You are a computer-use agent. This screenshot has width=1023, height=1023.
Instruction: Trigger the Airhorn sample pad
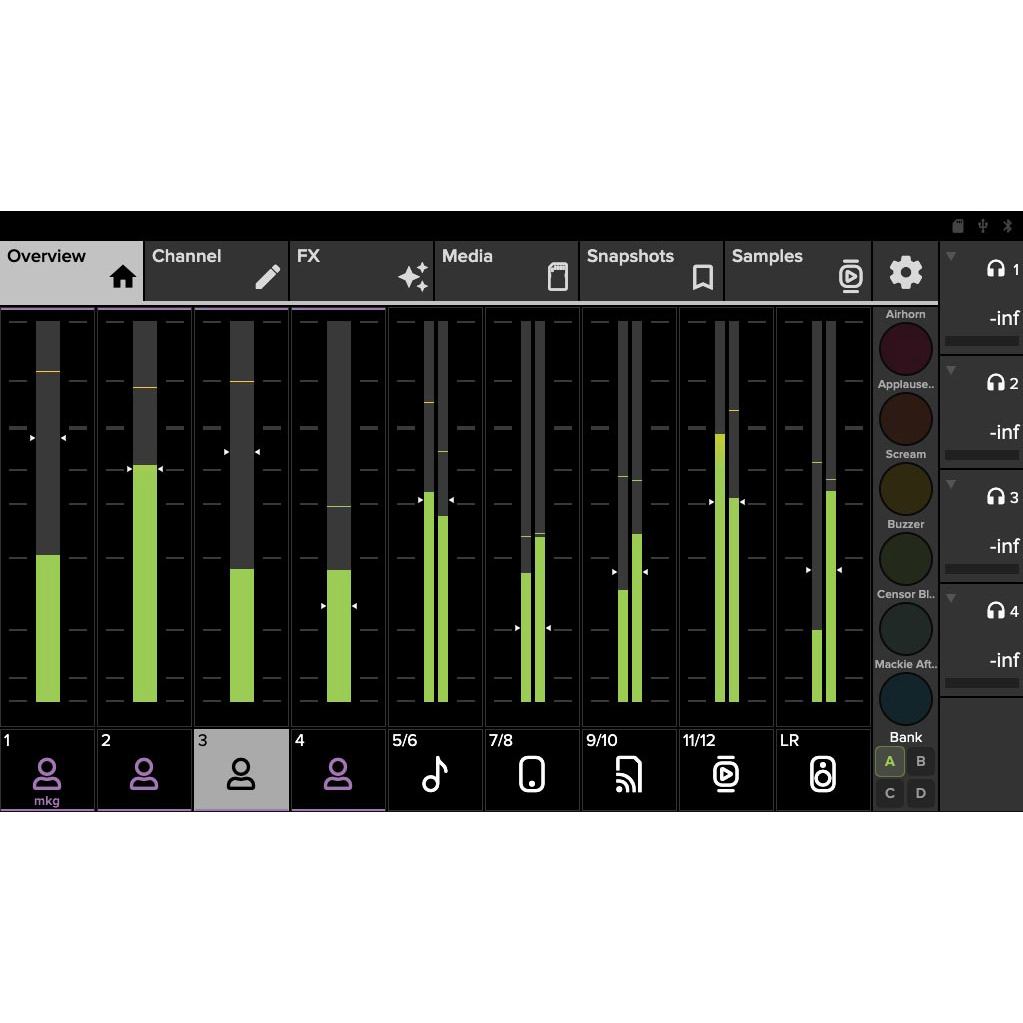[905, 349]
